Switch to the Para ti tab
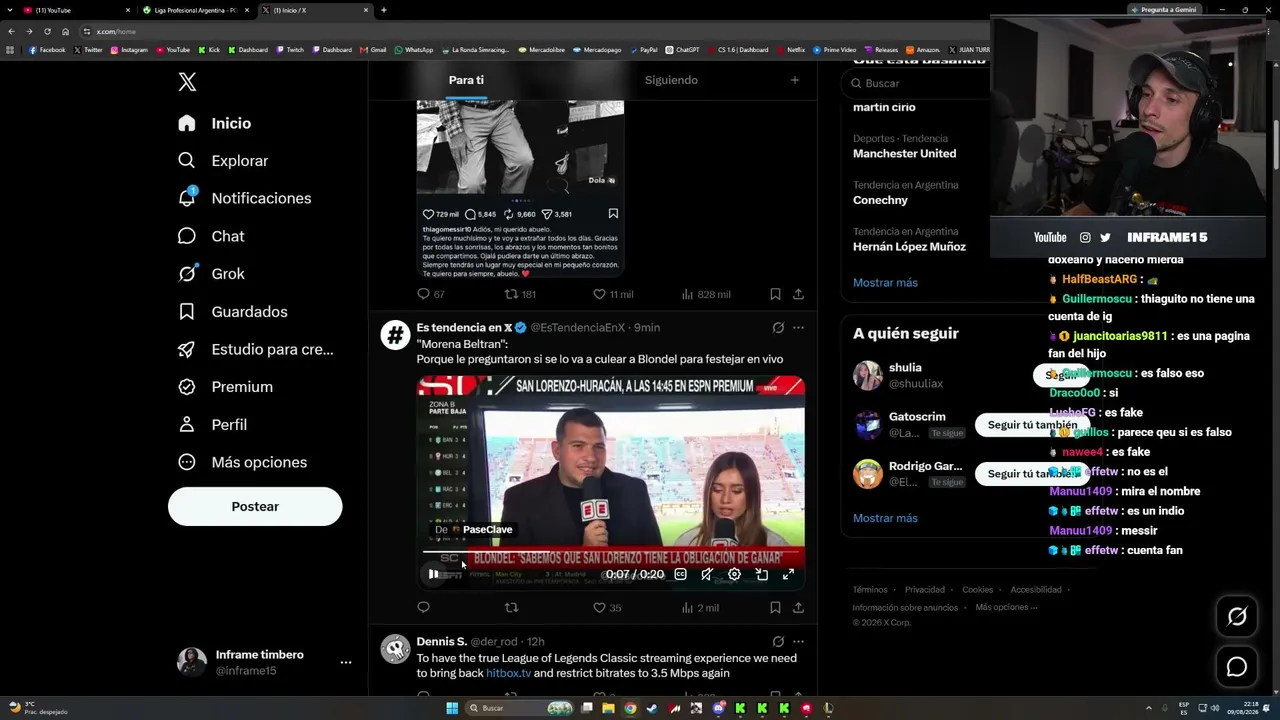This screenshot has height=720, width=1280. pyautogui.click(x=466, y=80)
